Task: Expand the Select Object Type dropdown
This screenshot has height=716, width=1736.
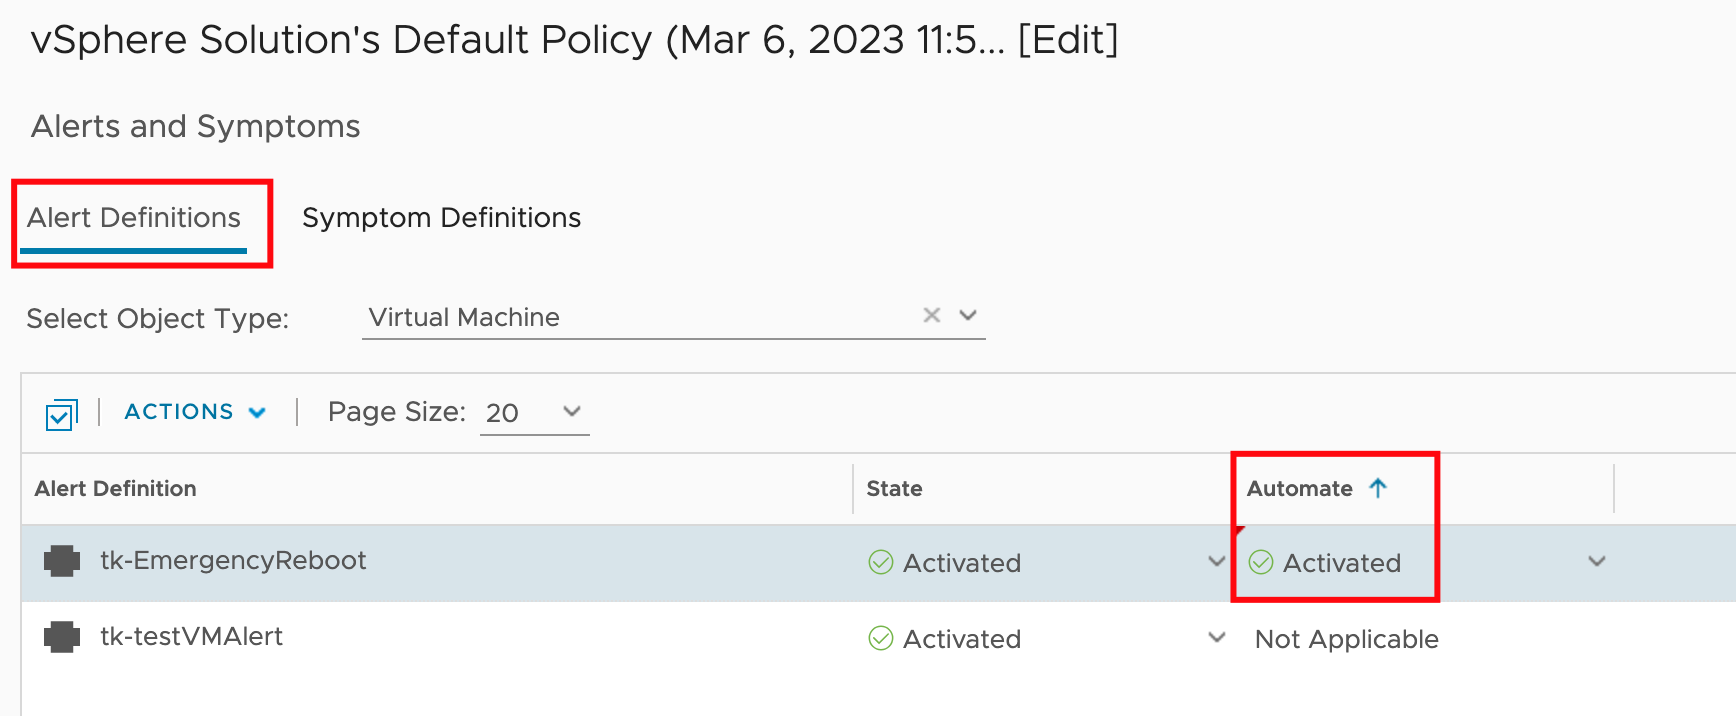Action: pos(968,315)
